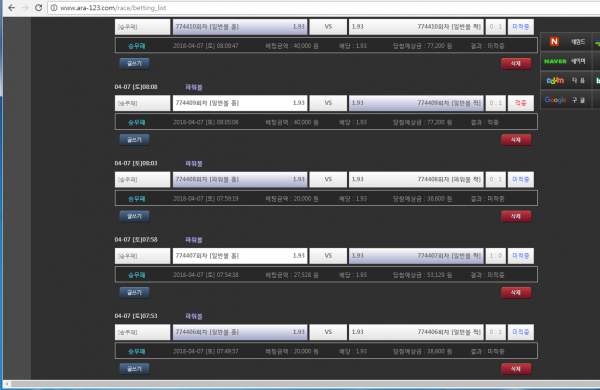The height and width of the screenshot is (390, 600).
Task: Click red delete button for round 774408
Action: [516, 216]
